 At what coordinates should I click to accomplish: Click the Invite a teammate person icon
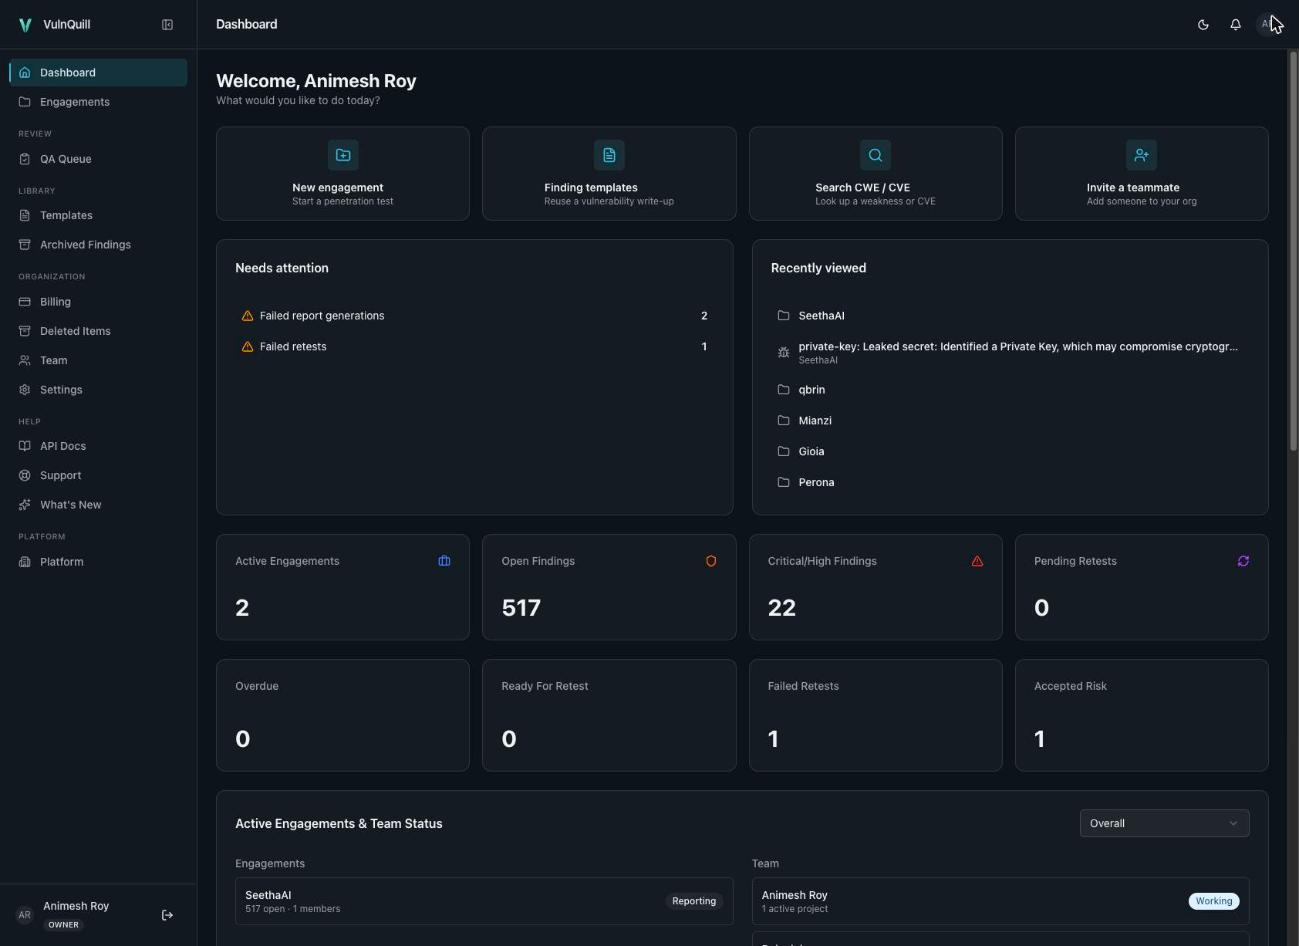1141,155
